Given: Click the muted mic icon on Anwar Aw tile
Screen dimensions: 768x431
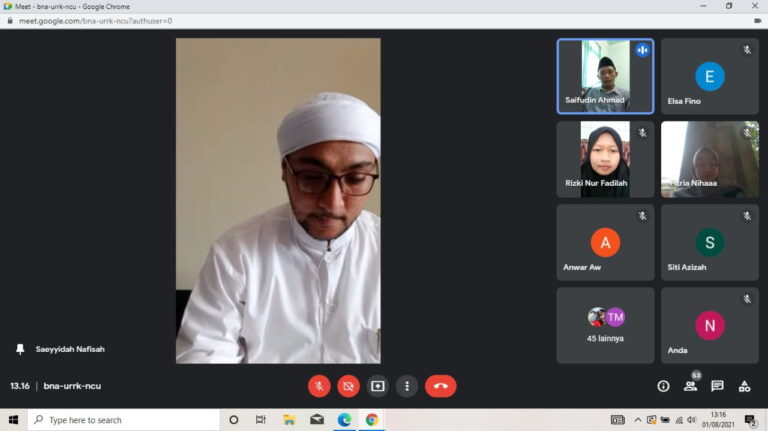Looking at the screenshot, I should [642, 216].
